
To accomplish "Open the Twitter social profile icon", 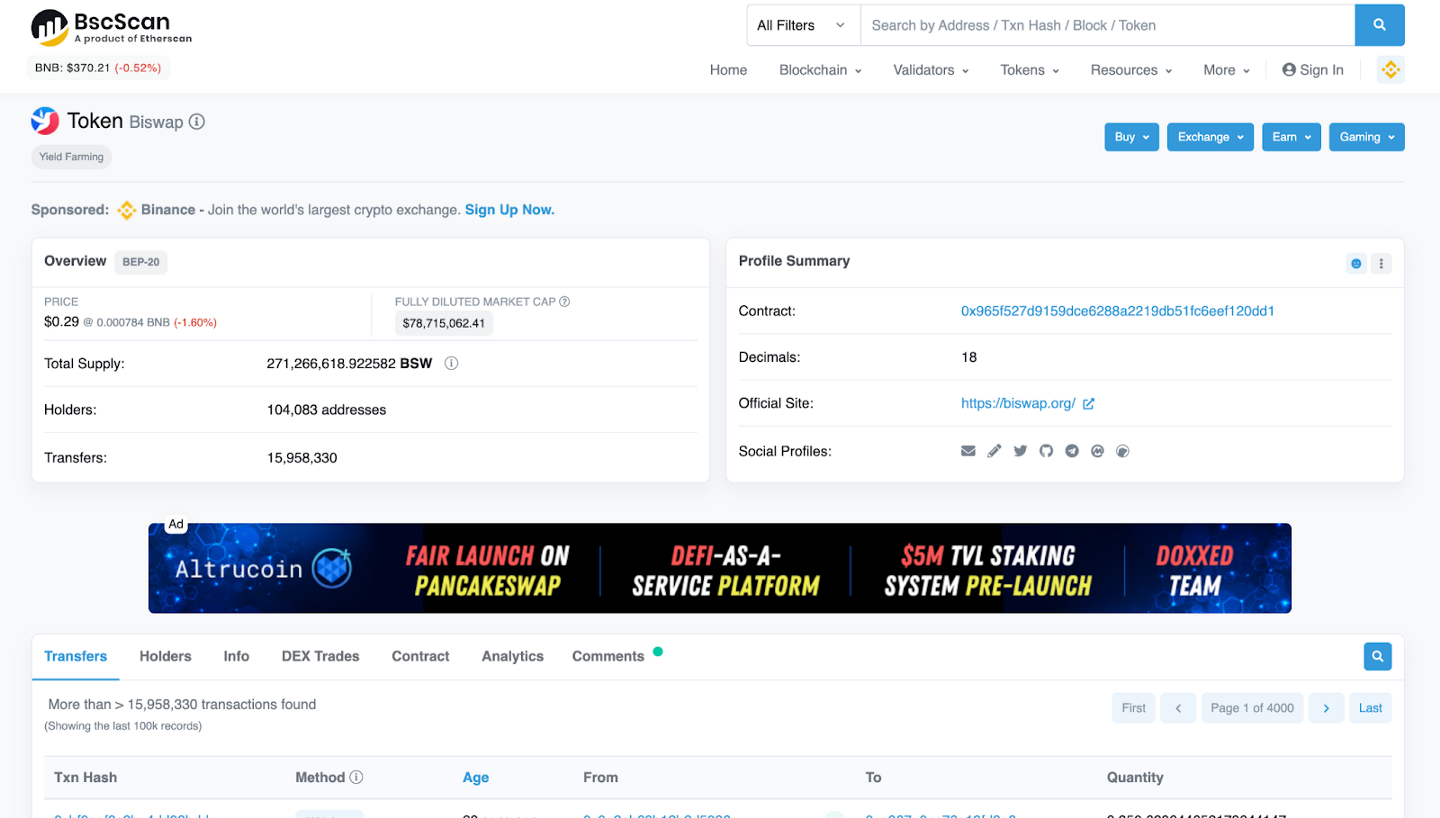I will 1020,451.
